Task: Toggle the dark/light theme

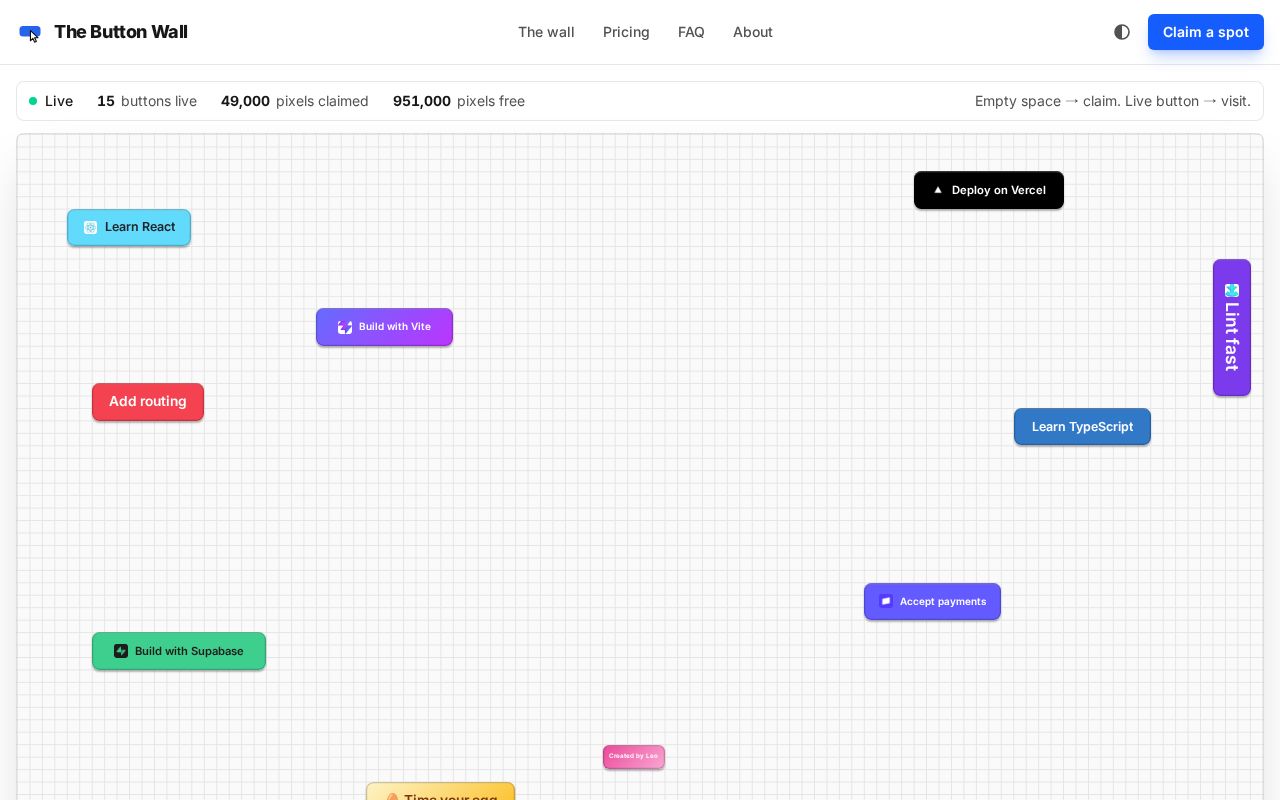Action: [x=1122, y=32]
